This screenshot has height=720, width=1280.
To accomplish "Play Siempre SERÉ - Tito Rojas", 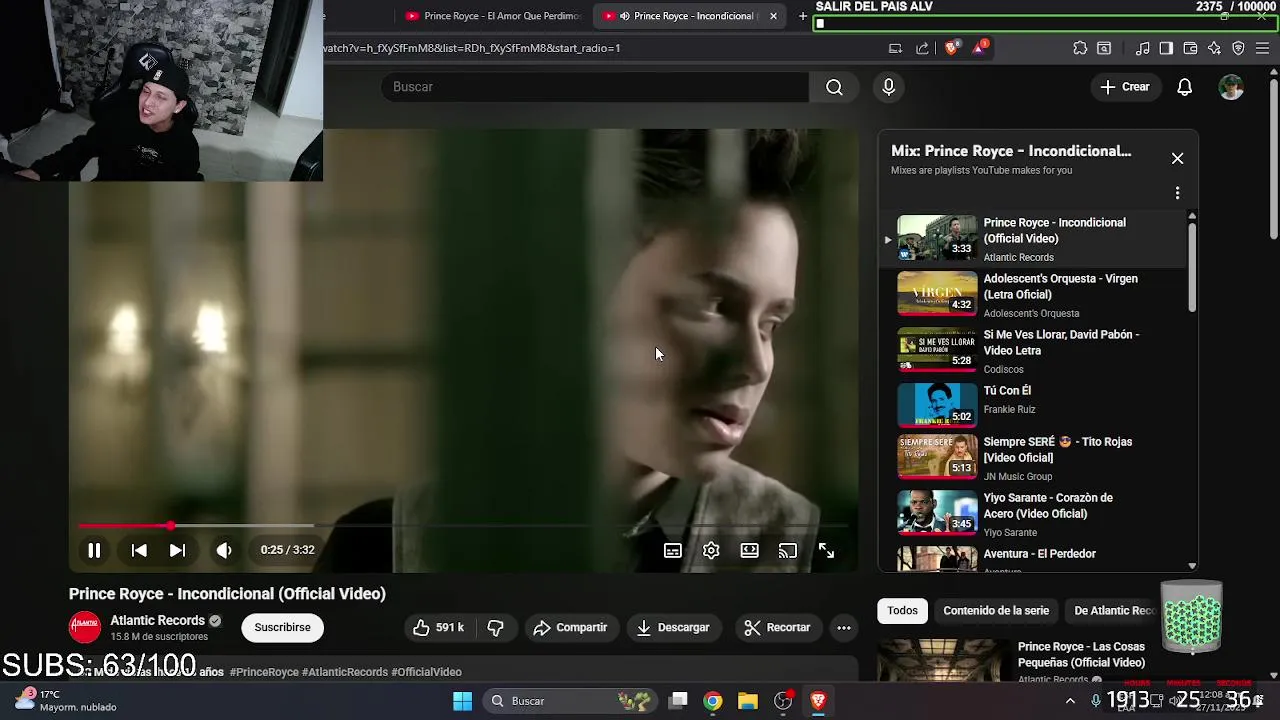I will [1033, 458].
